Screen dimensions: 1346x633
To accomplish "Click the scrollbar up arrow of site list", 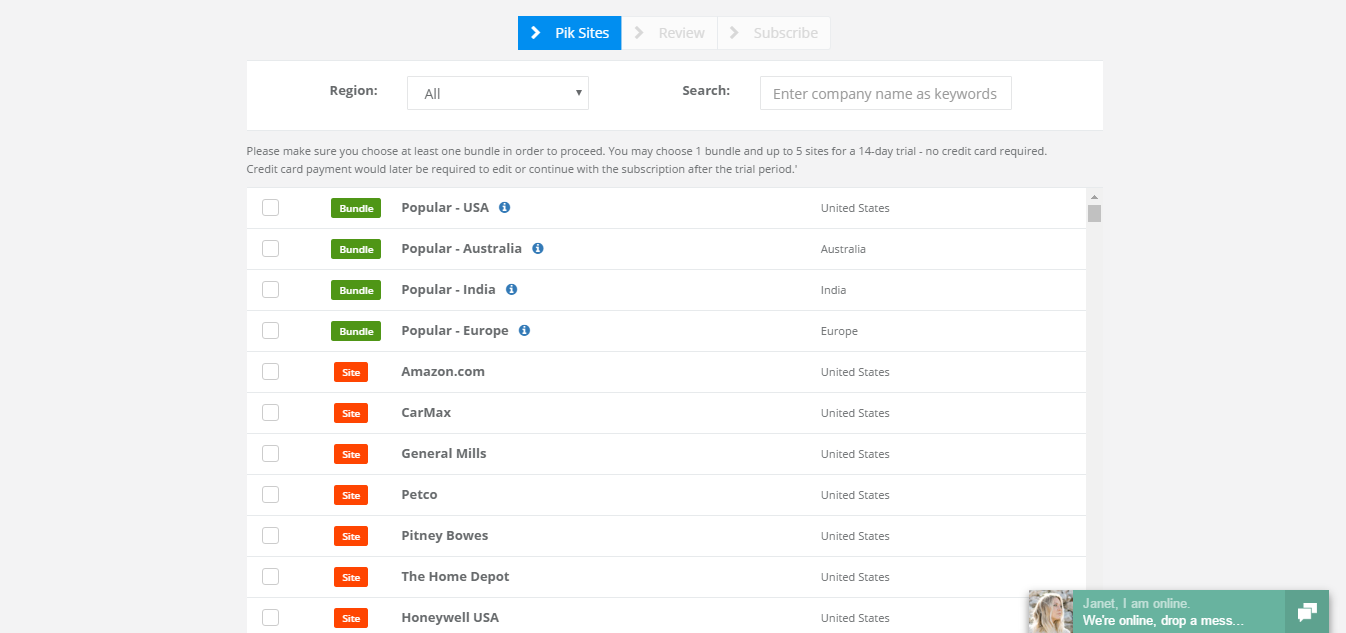I will tap(1094, 197).
